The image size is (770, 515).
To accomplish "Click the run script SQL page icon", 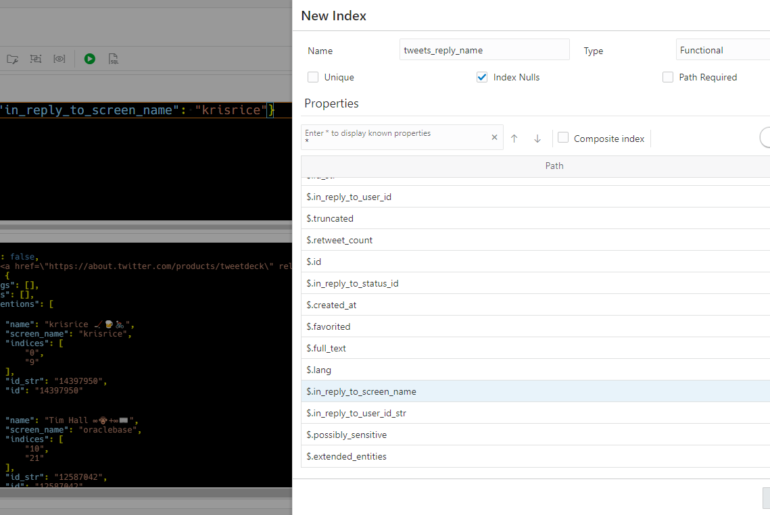I will [x=113, y=59].
